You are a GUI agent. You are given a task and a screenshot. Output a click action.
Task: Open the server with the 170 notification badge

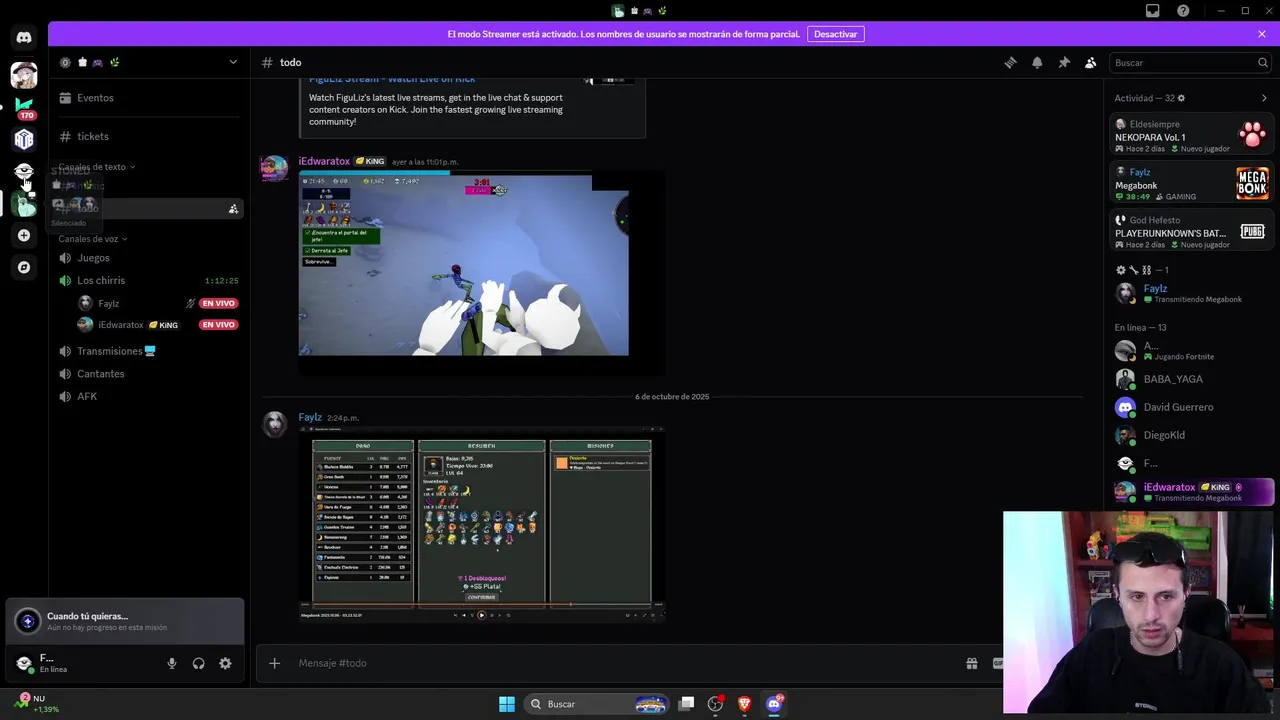(x=24, y=107)
